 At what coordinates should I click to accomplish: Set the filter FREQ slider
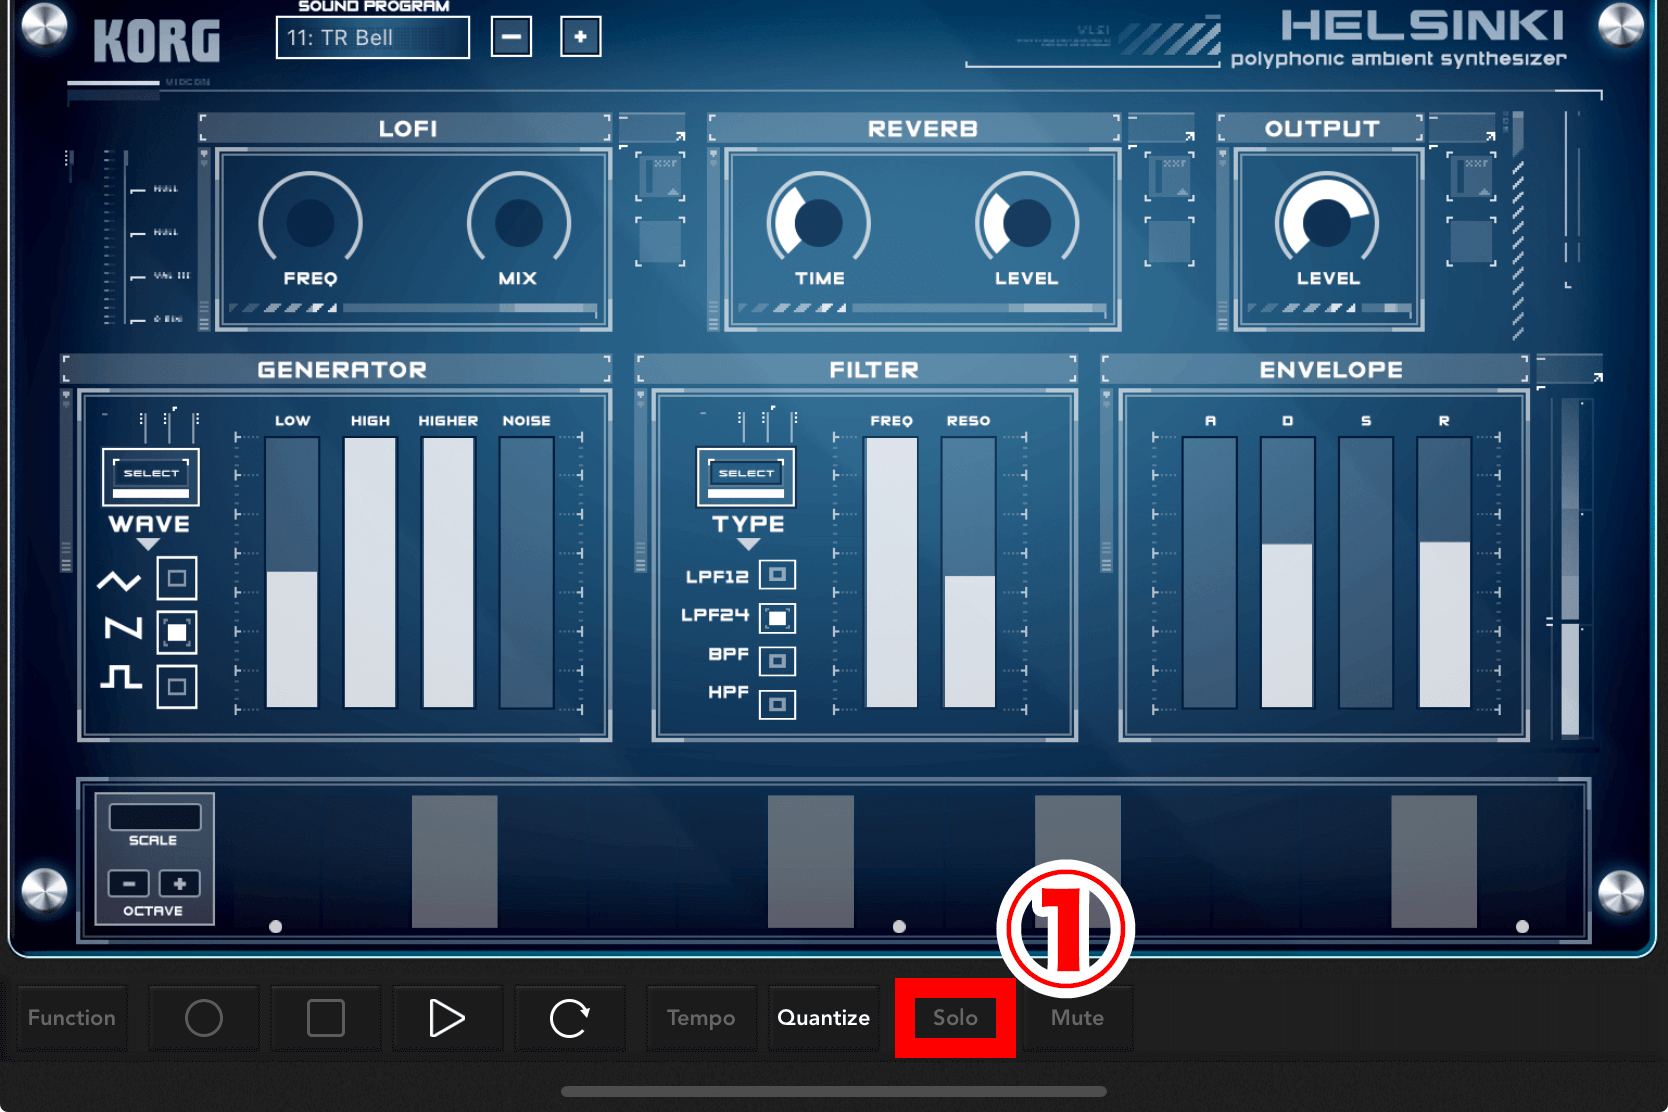pos(891,573)
